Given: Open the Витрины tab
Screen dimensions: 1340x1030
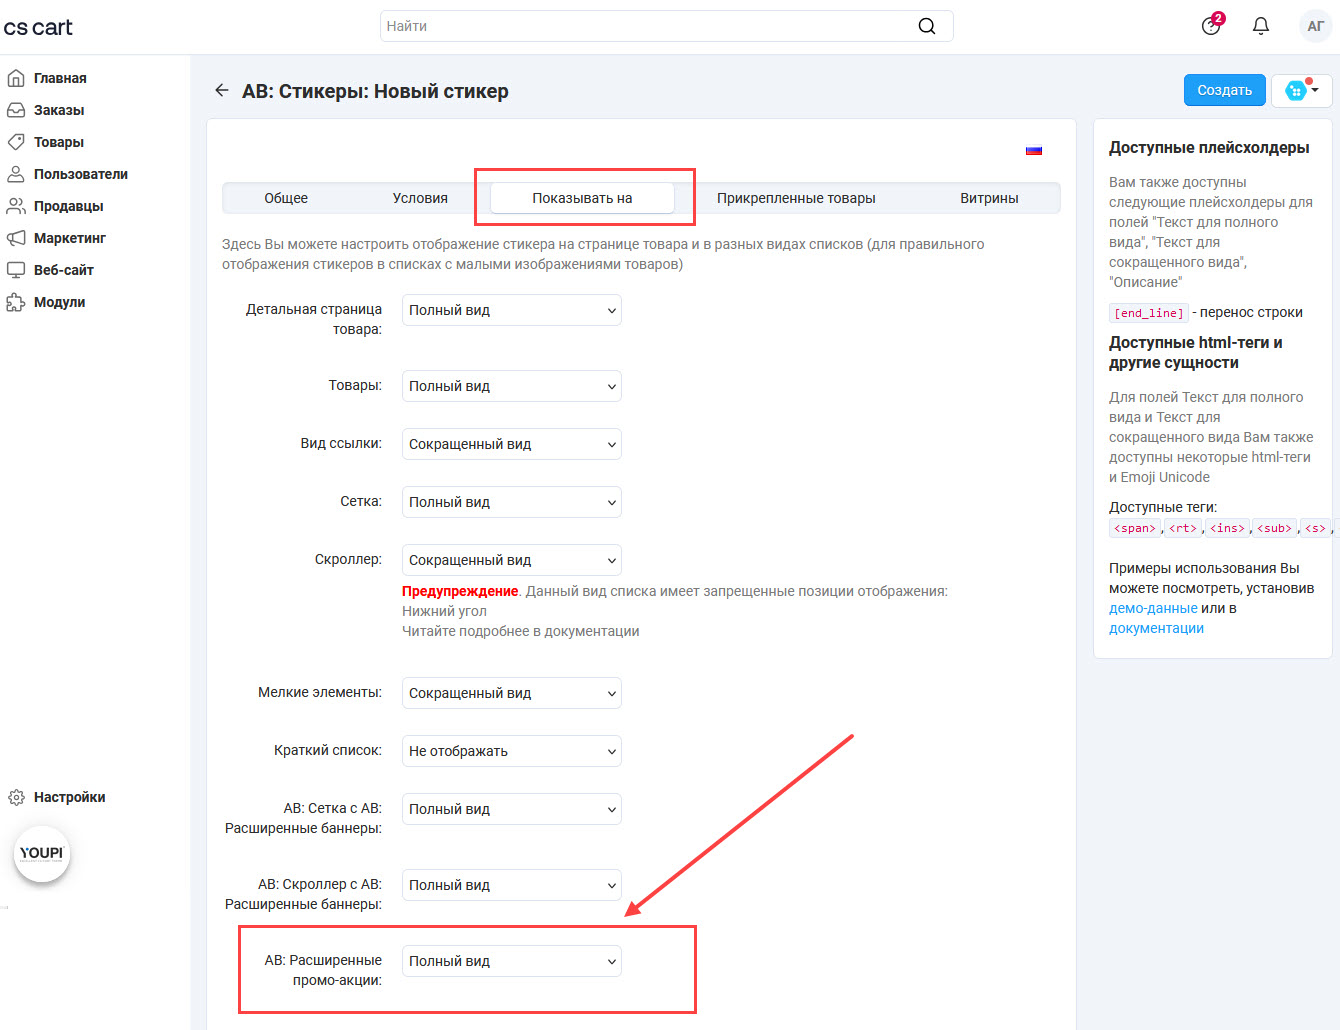Looking at the screenshot, I should click(989, 198).
